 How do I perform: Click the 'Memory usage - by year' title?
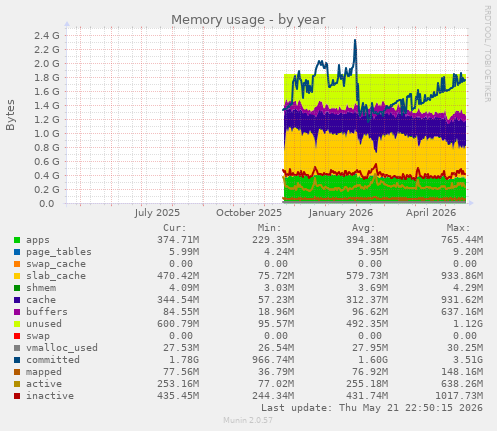pyautogui.click(x=248, y=20)
